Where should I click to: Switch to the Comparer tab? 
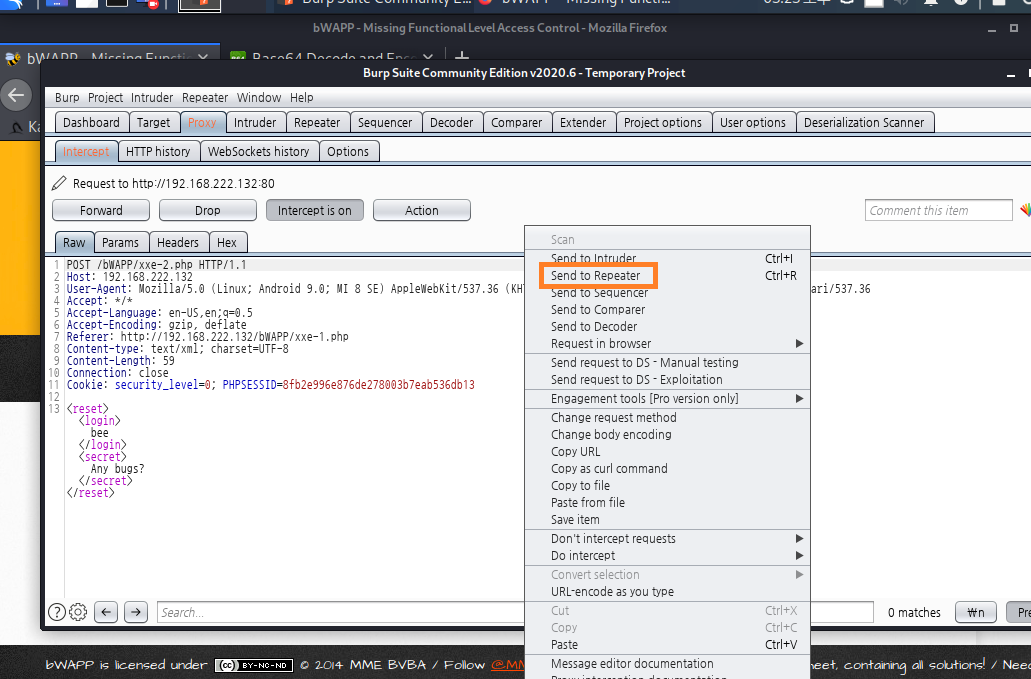(517, 122)
